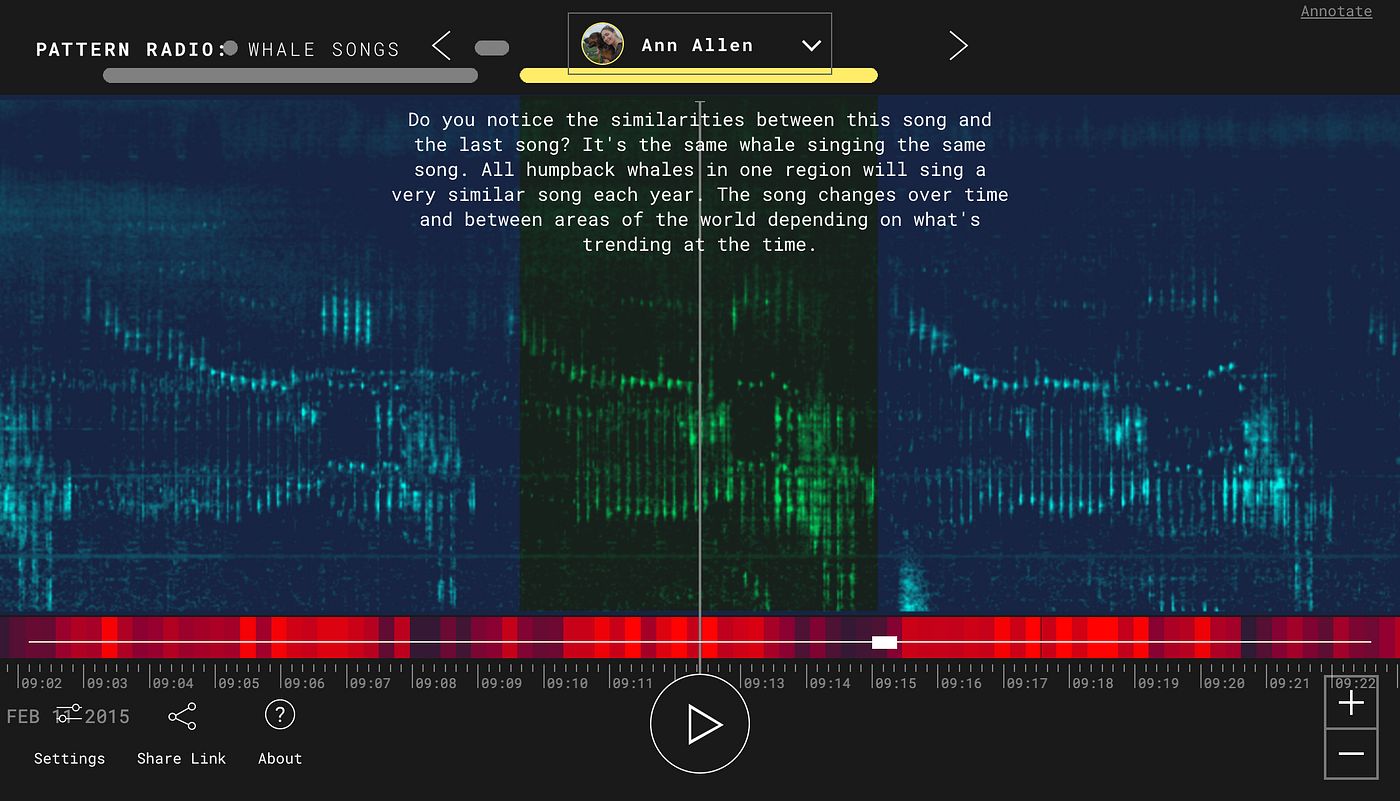Go to the next annotation arrow
The width and height of the screenshot is (1400, 801).
[958, 45]
